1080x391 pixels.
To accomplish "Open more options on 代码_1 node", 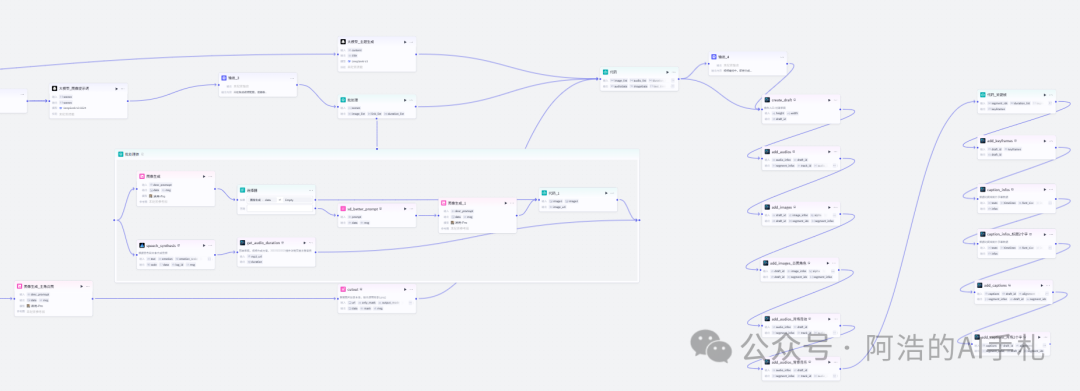I will pyautogui.click(x=613, y=193).
